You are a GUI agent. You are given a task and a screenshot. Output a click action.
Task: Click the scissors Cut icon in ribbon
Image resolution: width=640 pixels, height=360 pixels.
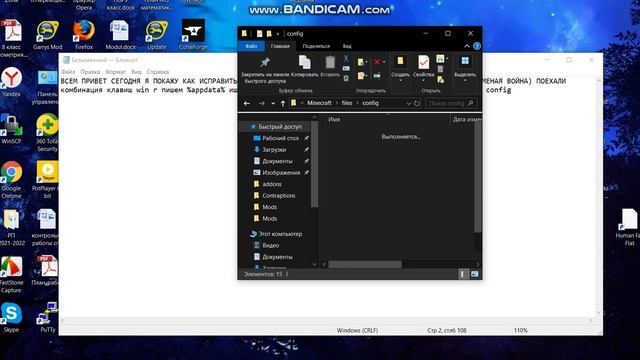click(346, 59)
